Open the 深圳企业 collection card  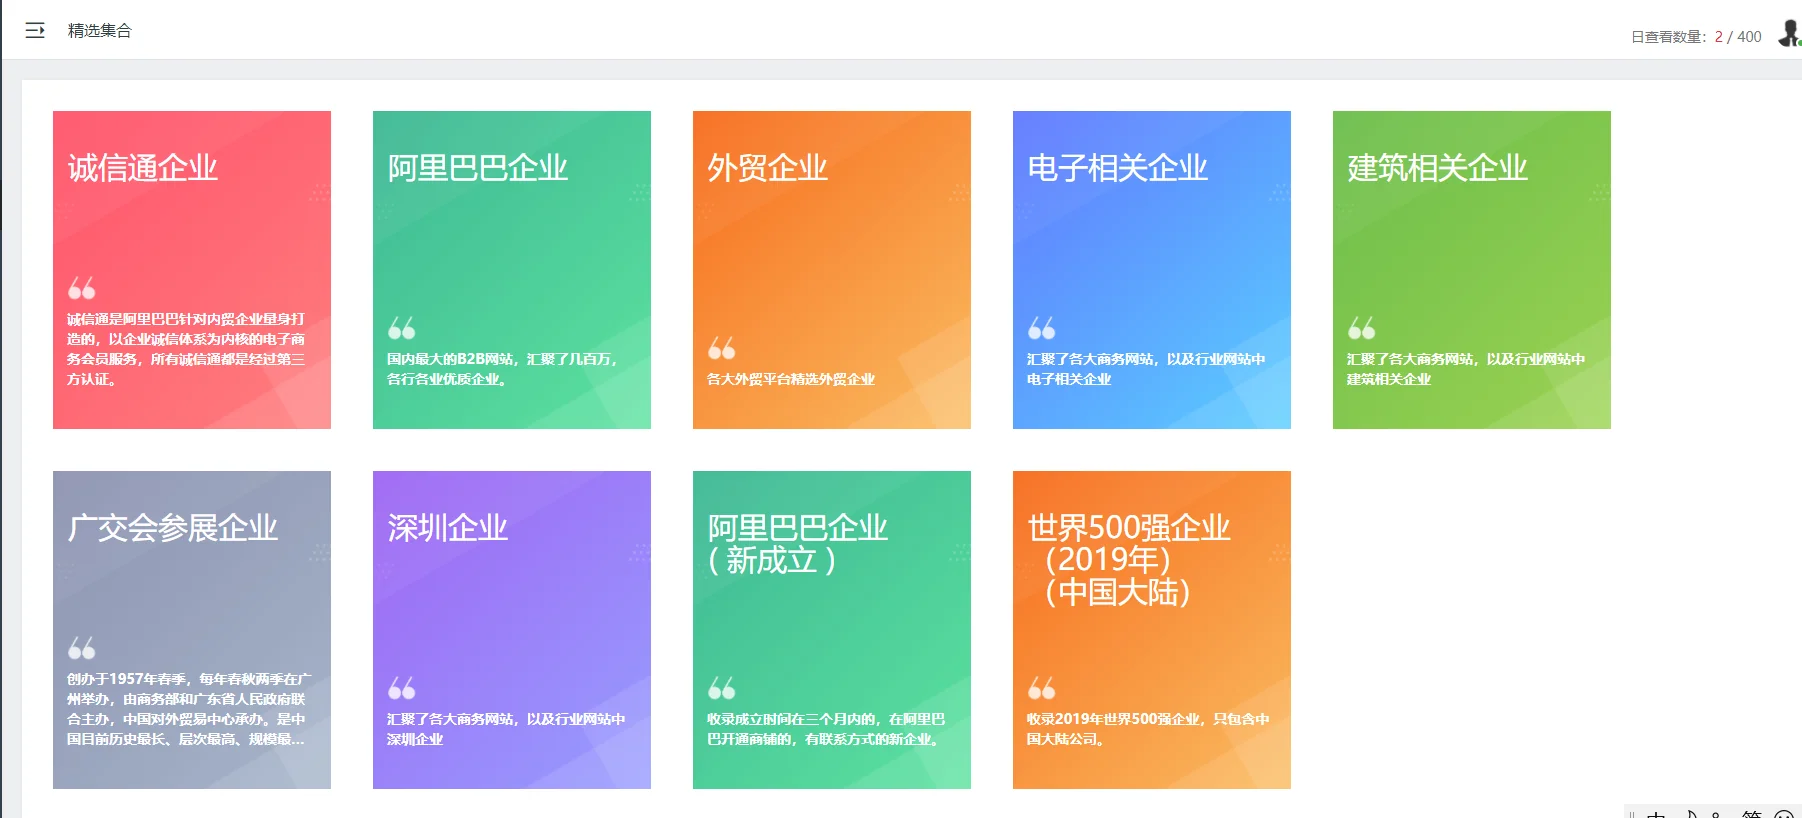[x=512, y=630]
